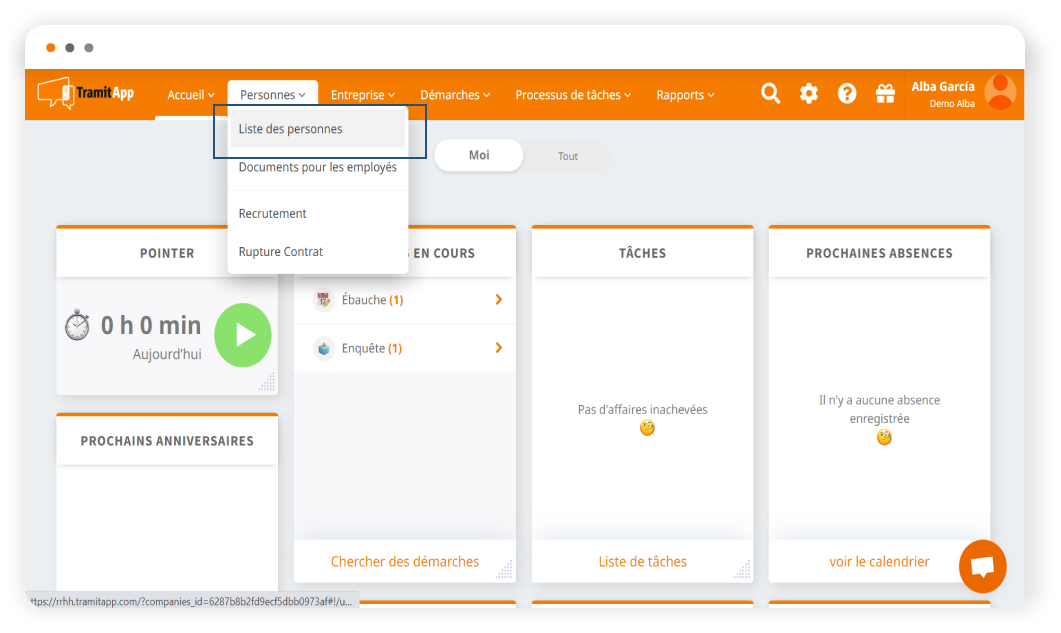
Task: Expand the Démarches dropdown menu
Action: click(455, 95)
